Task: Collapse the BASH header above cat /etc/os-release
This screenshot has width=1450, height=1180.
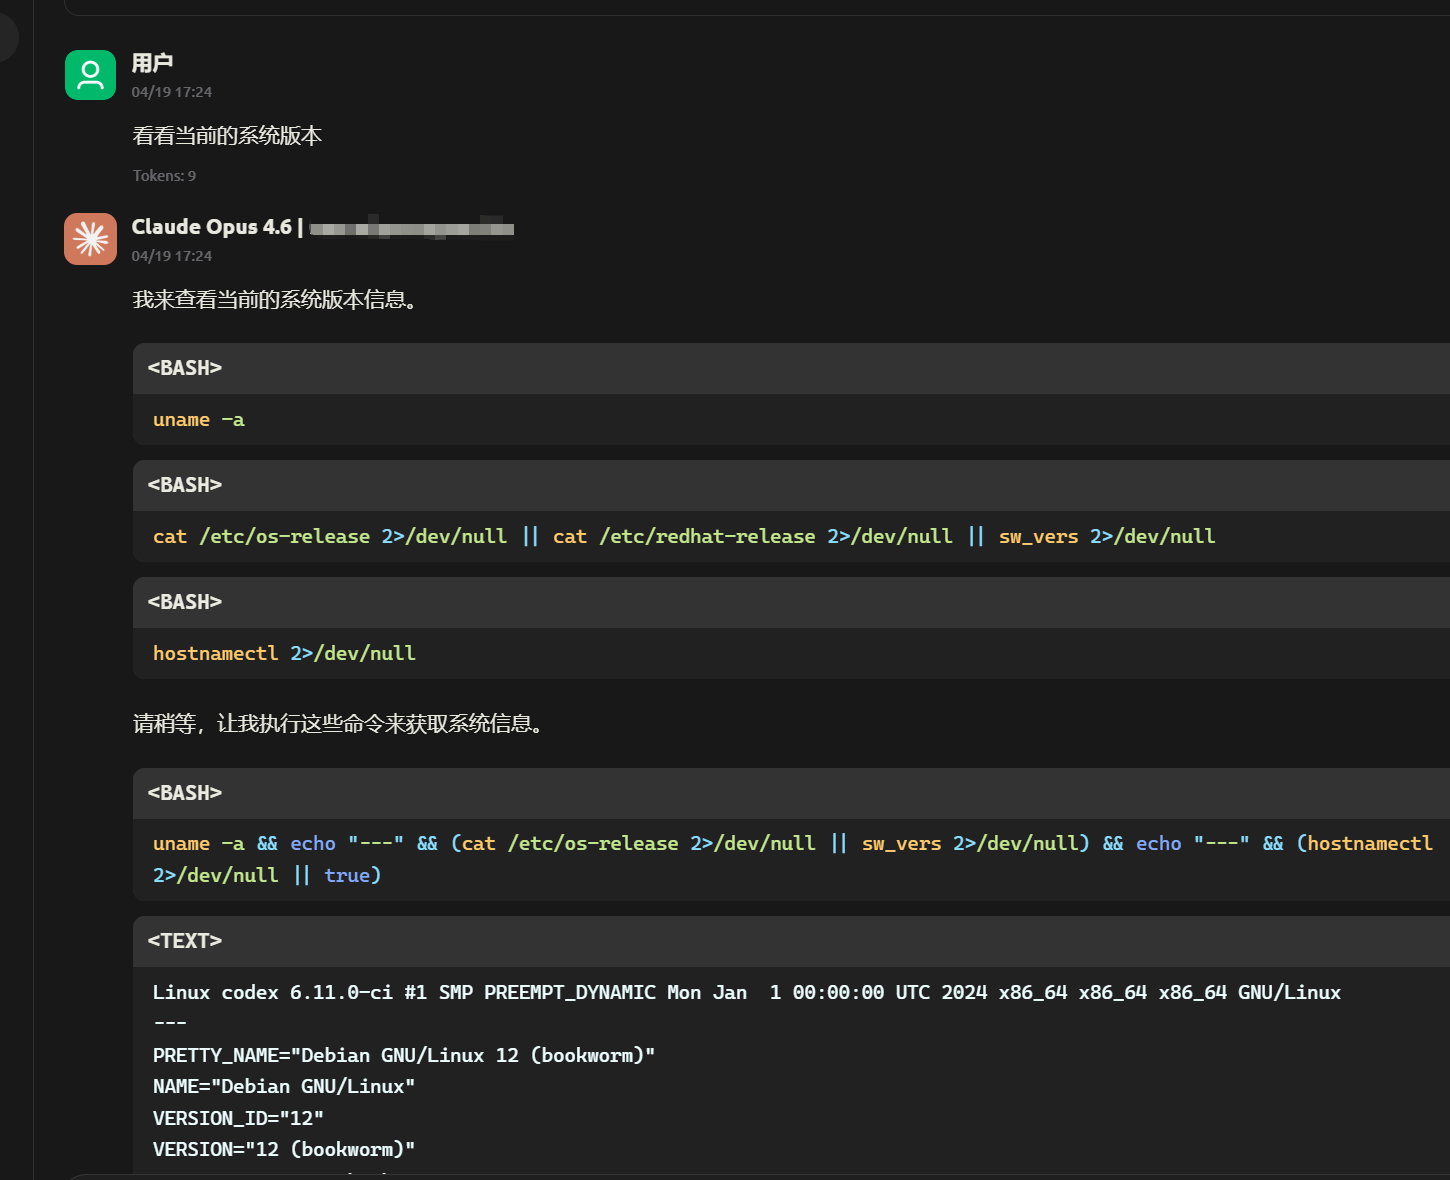Action: click(x=791, y=485)
